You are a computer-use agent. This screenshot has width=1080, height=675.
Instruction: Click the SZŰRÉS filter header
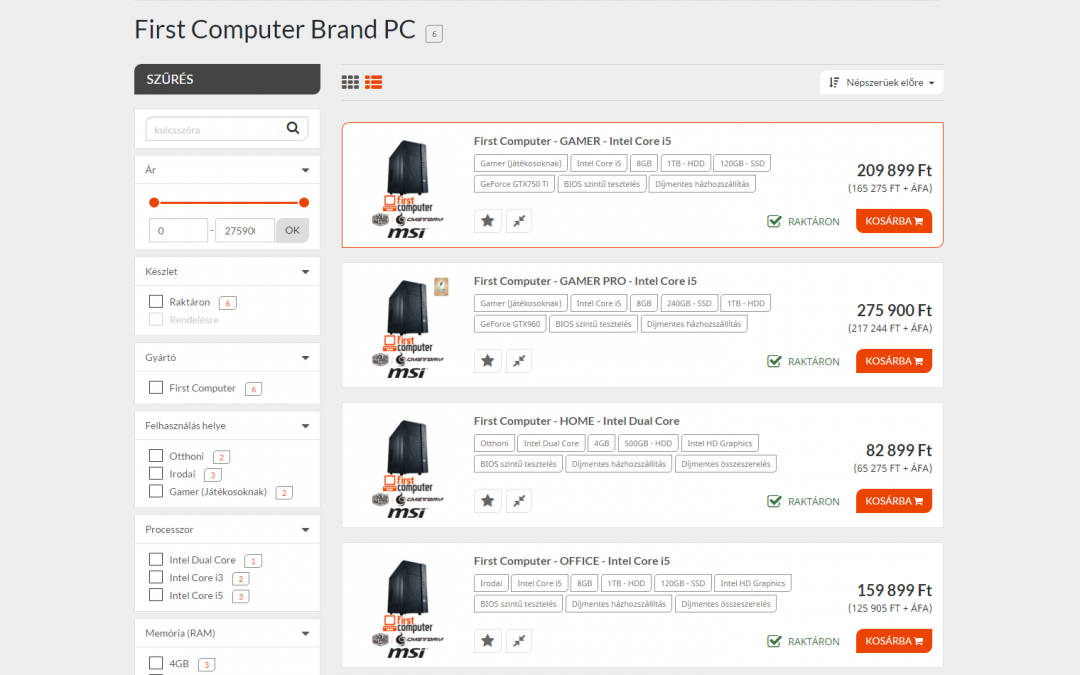pos(227,79)
